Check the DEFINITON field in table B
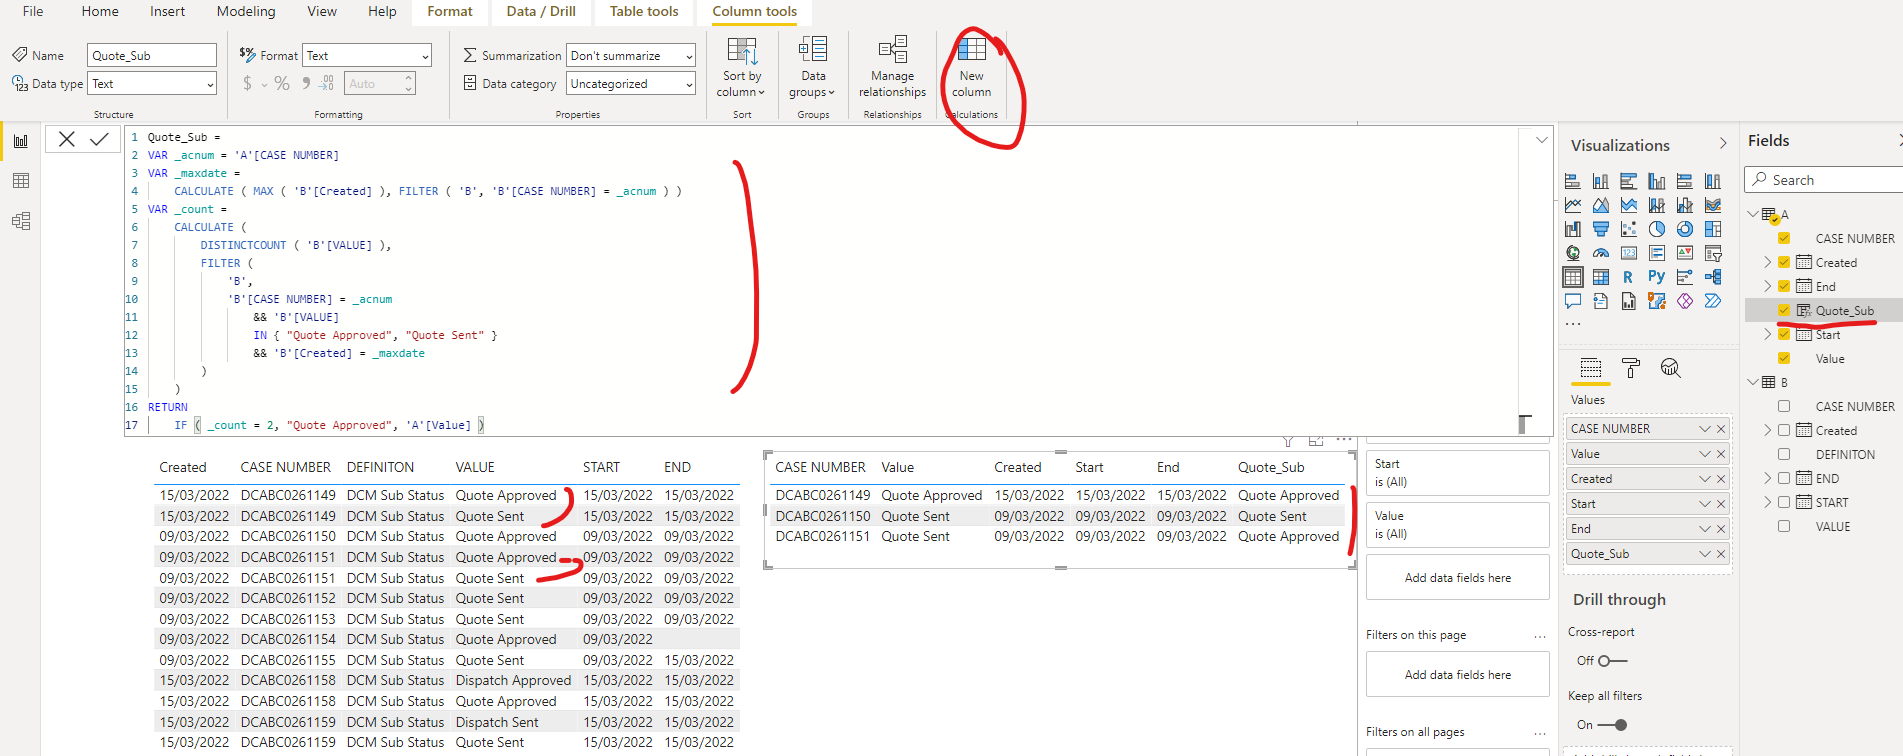 (x=1784, y=454)
